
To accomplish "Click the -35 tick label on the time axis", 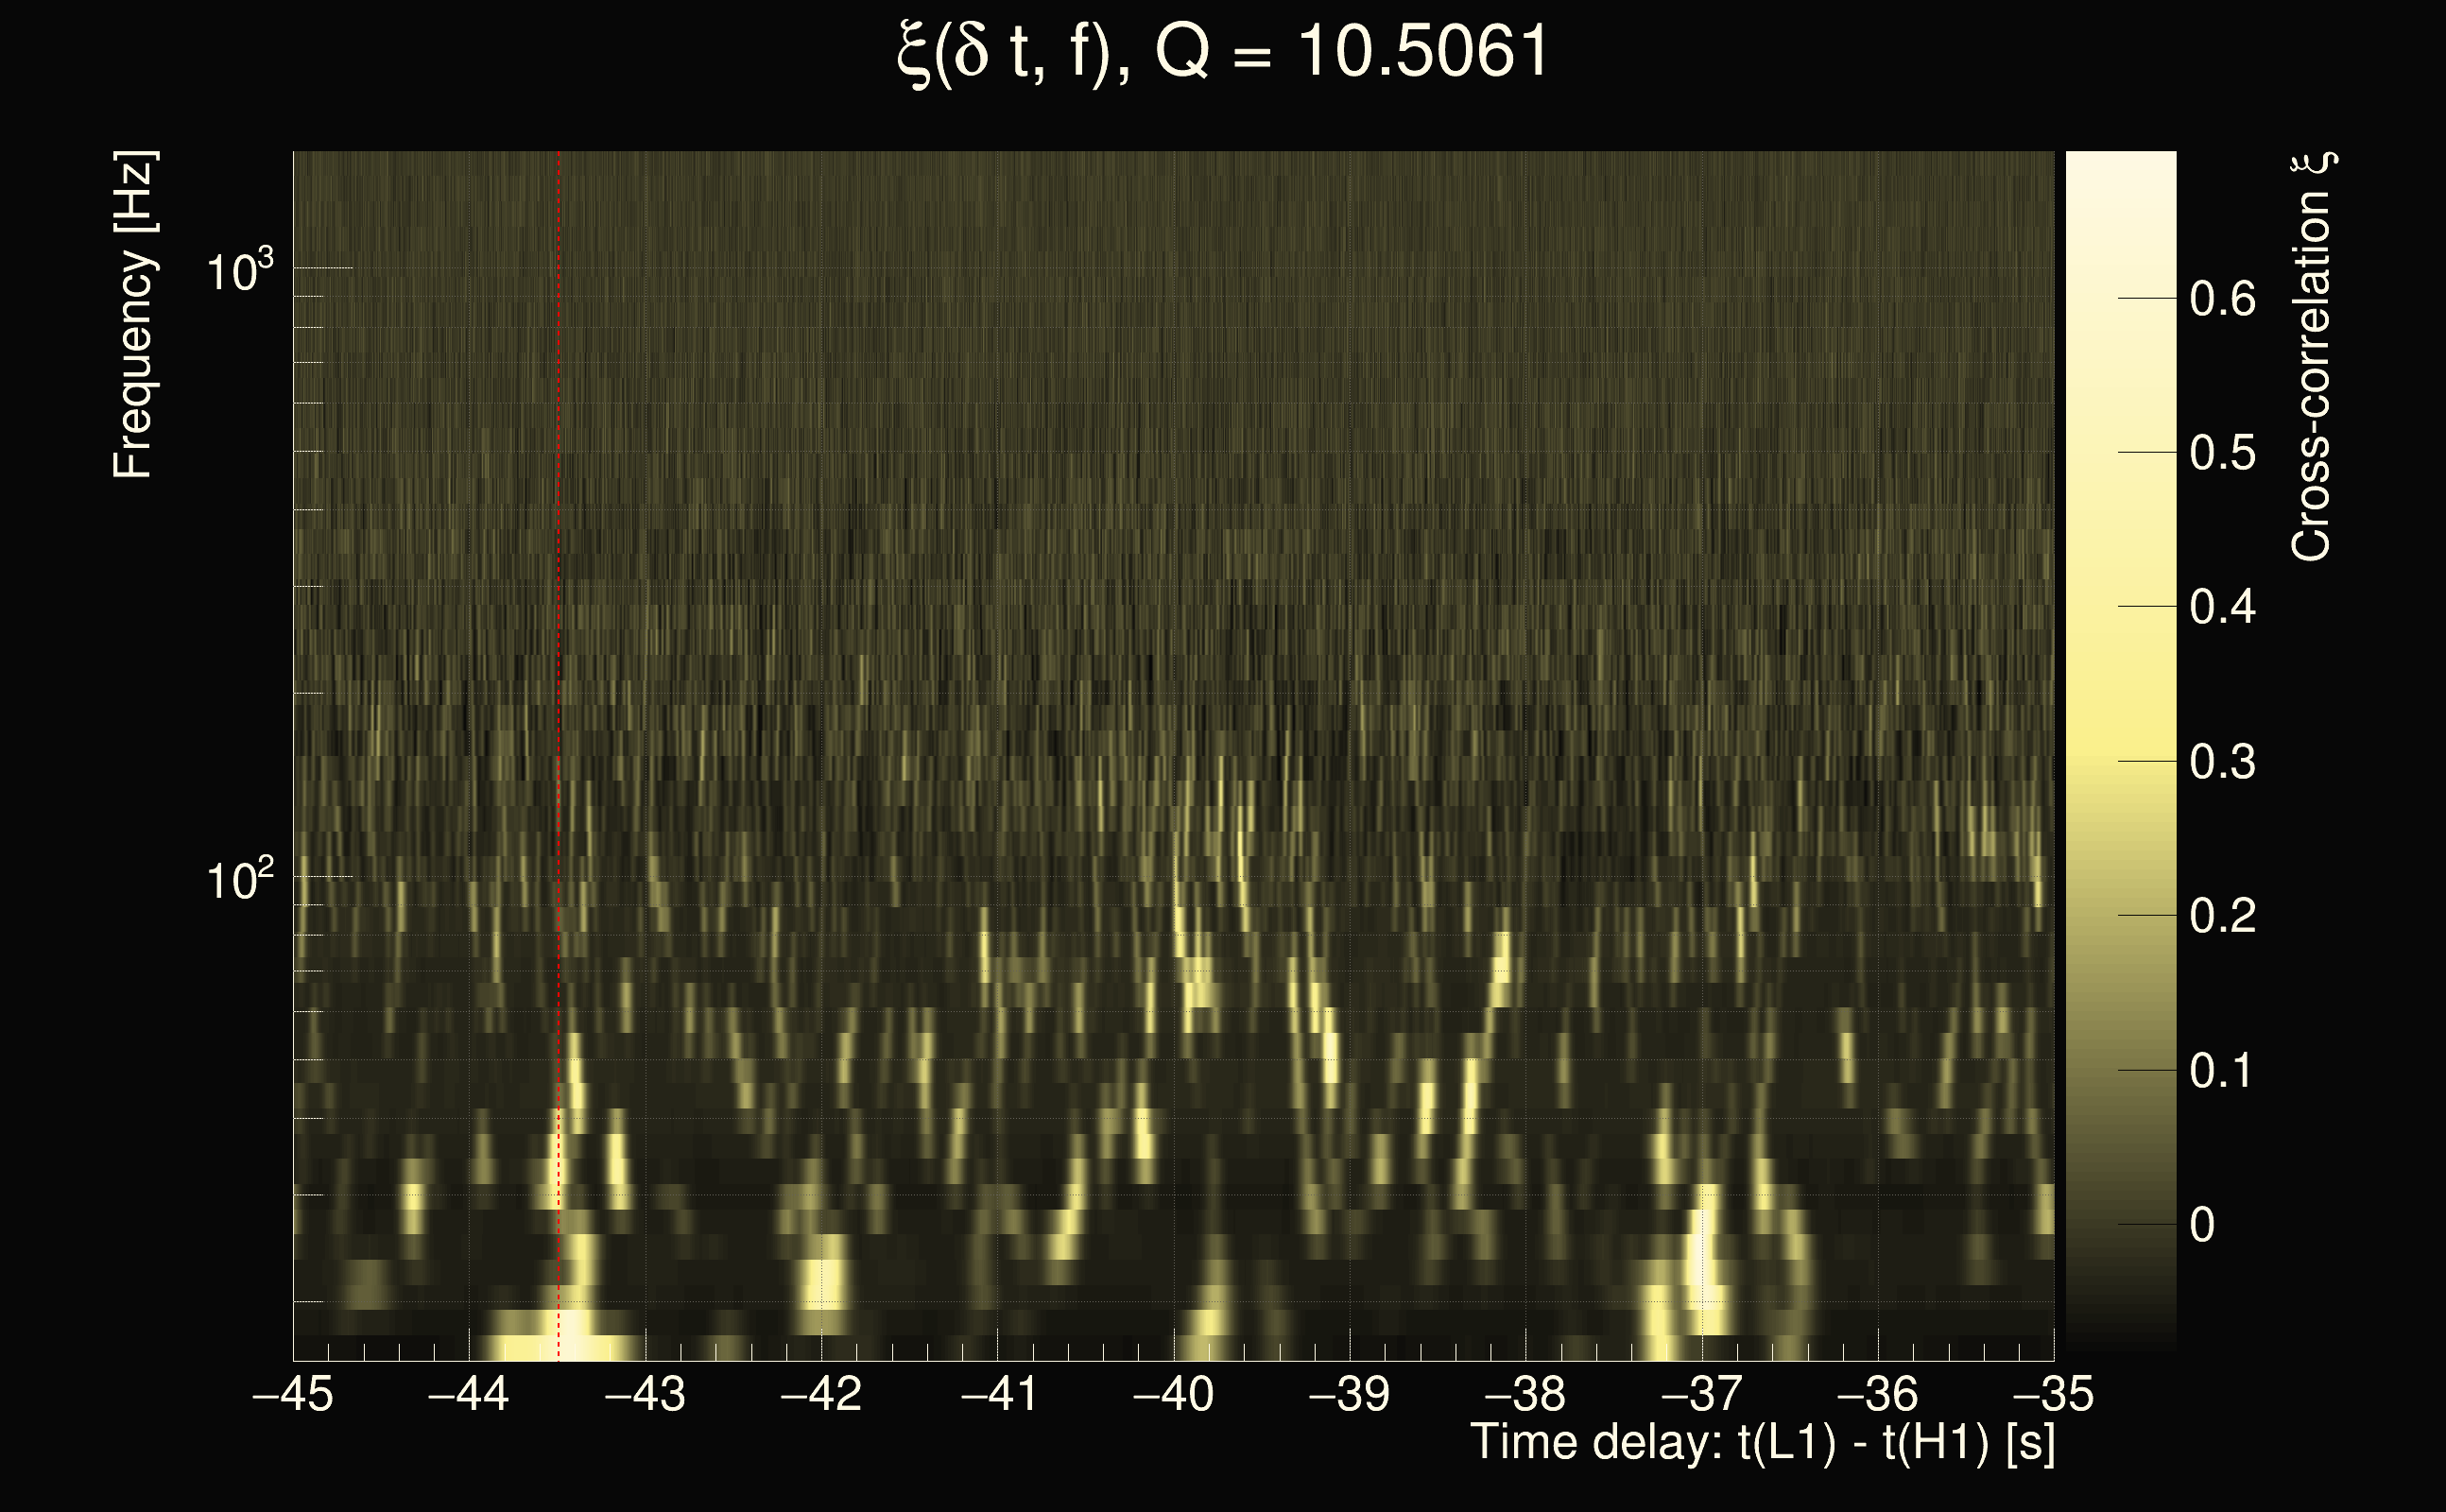I will (2053, 1394).
